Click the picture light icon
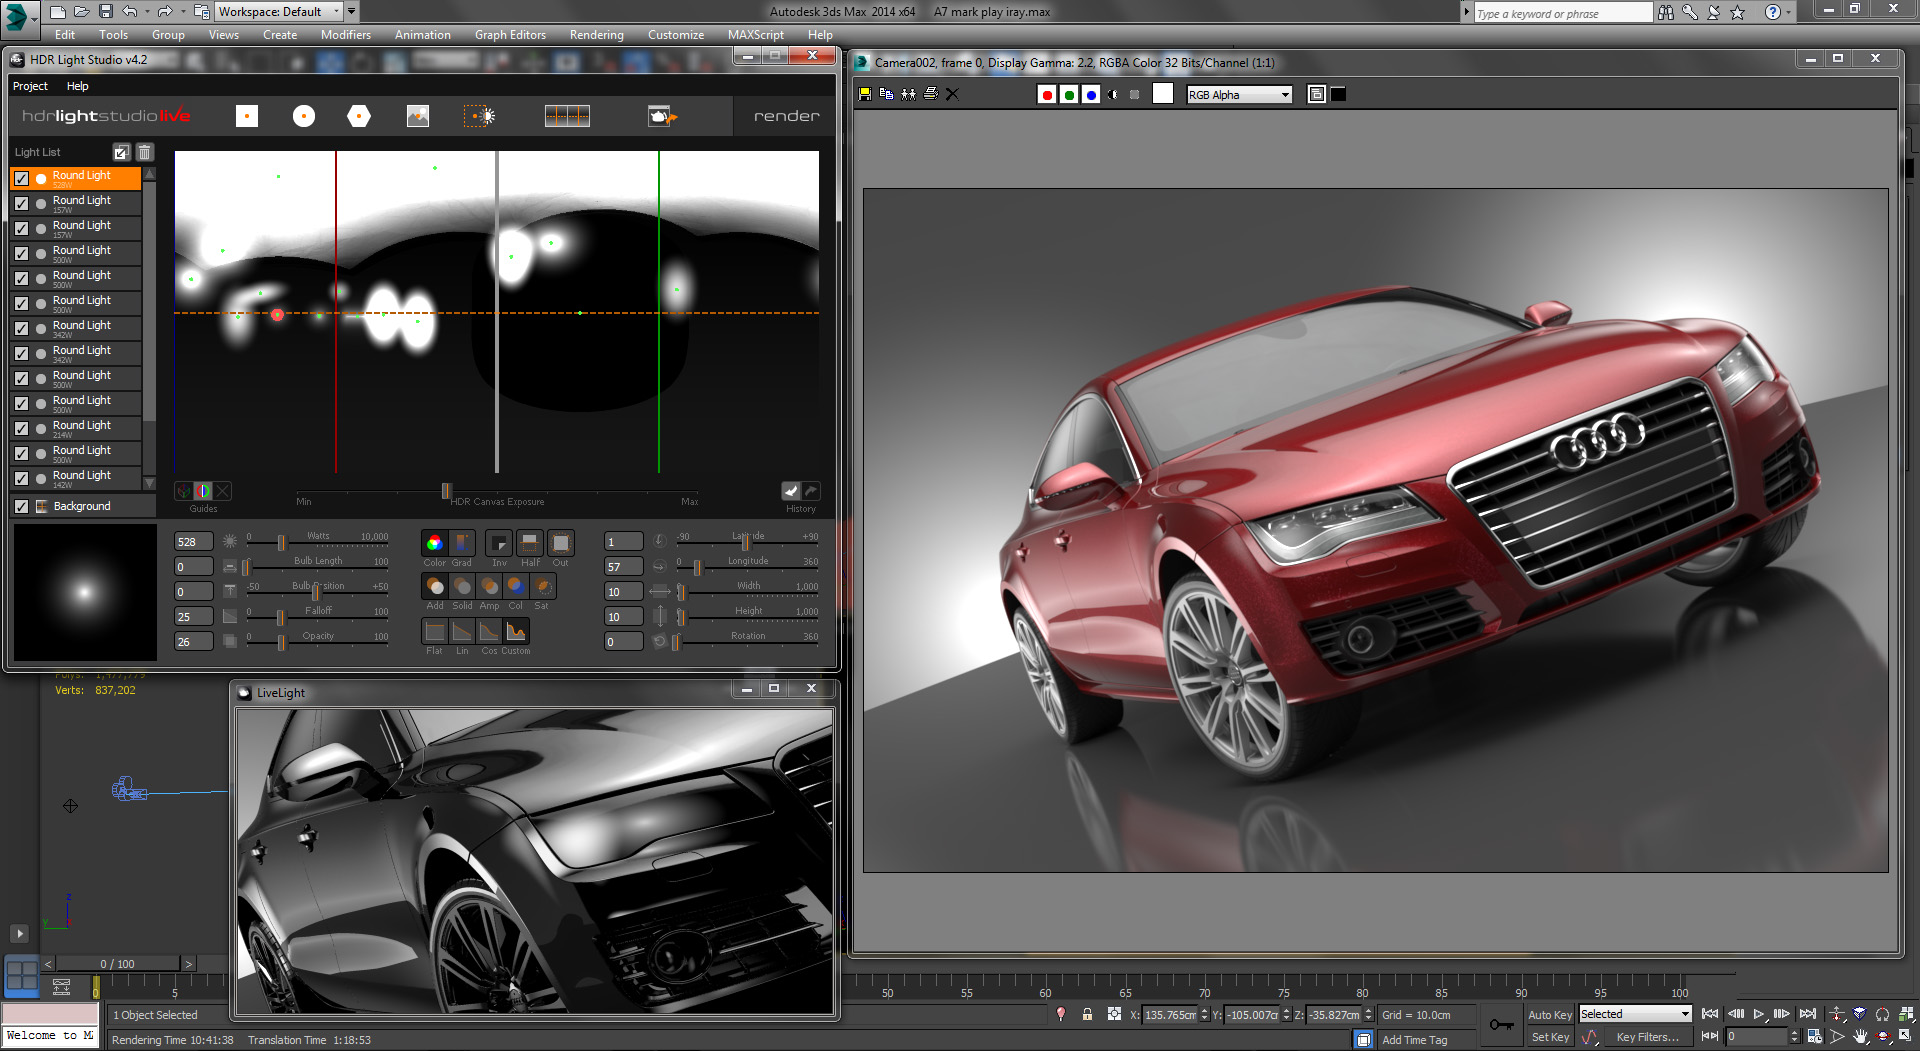 [418, 116]
